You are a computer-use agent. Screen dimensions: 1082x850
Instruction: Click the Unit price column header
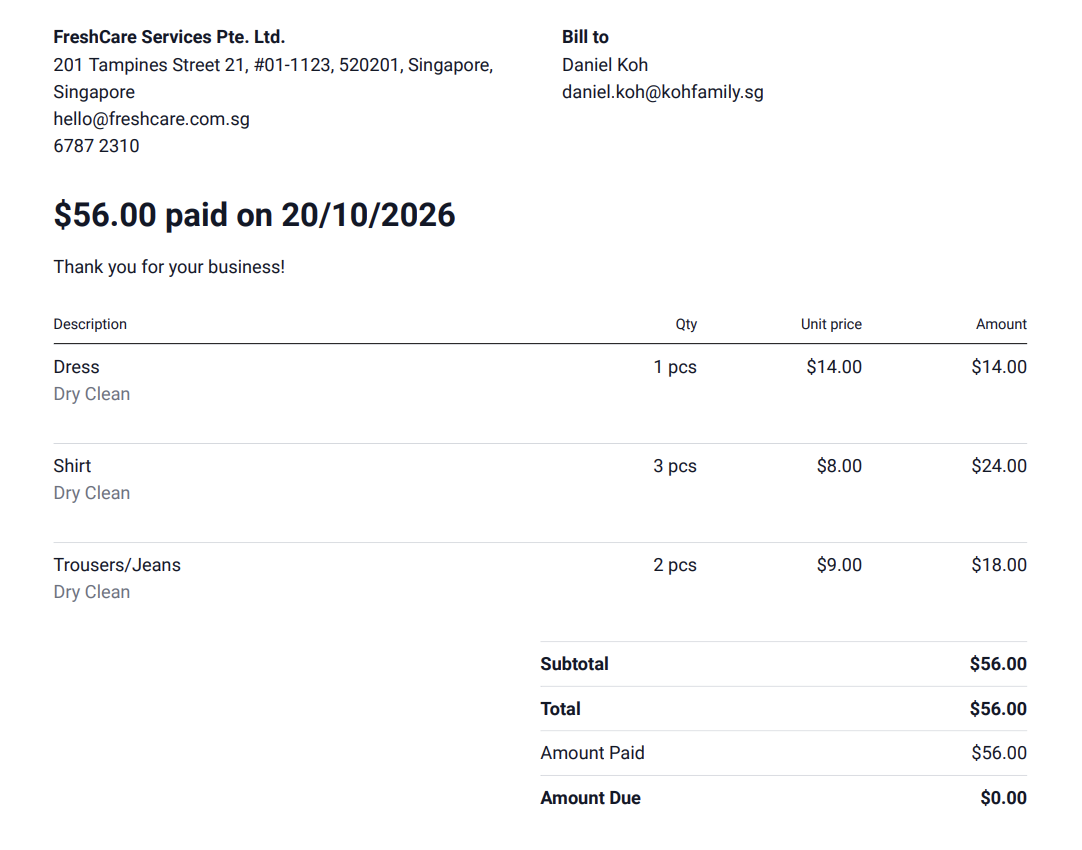point(832,324)
